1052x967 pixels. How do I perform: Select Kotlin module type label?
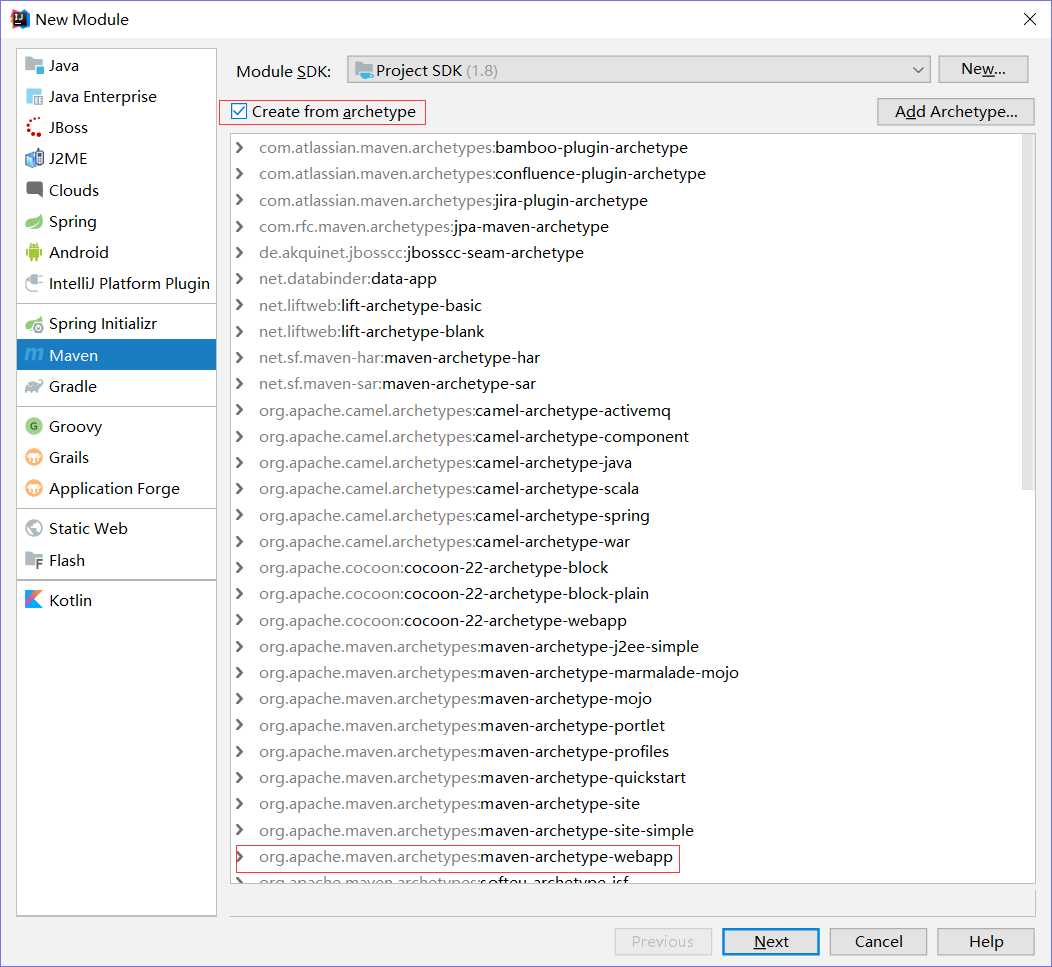point(70,600)
